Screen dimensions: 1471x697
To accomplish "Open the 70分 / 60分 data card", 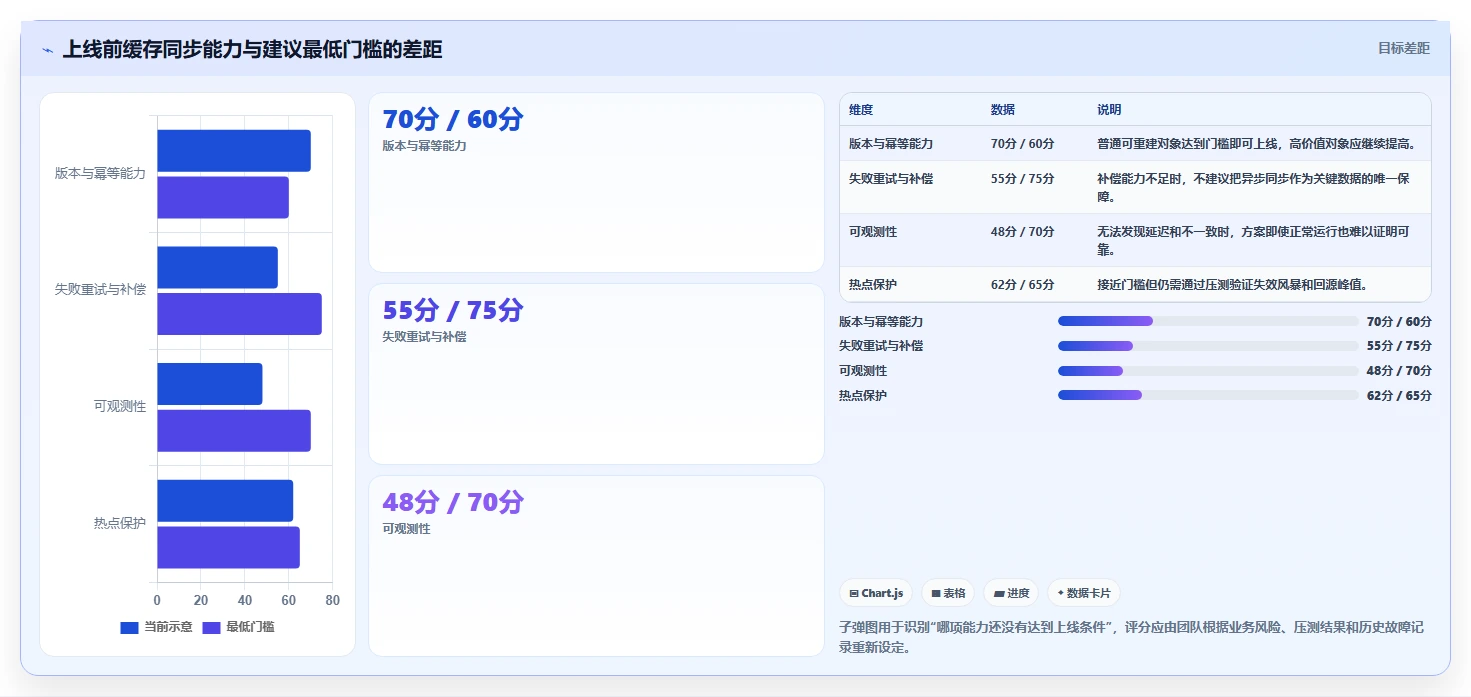I will (x=596, y=182).
